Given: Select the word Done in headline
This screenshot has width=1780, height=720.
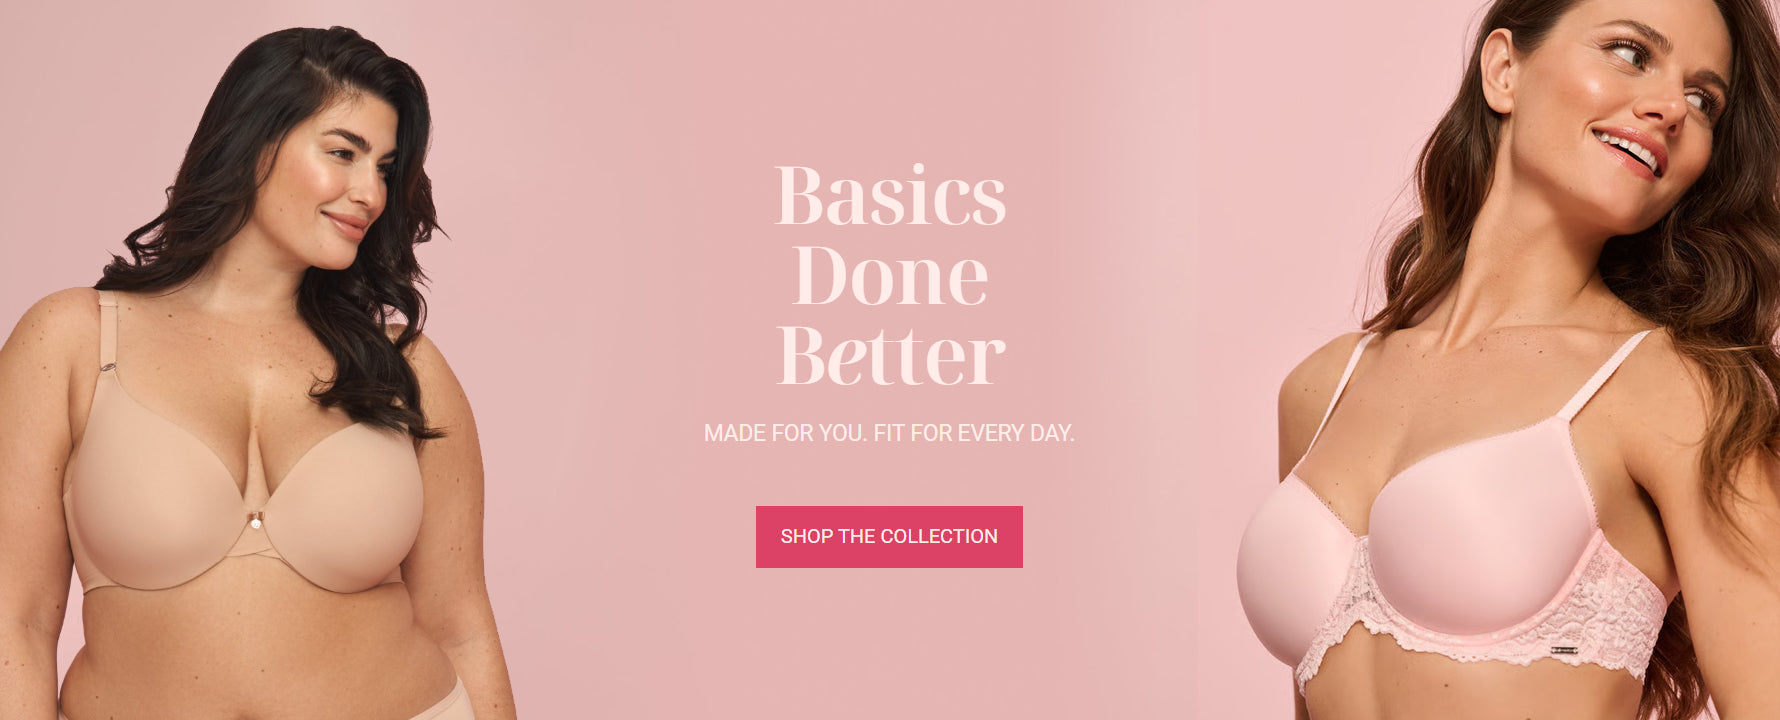Looking at the screenshot, I should click(890, 275).
